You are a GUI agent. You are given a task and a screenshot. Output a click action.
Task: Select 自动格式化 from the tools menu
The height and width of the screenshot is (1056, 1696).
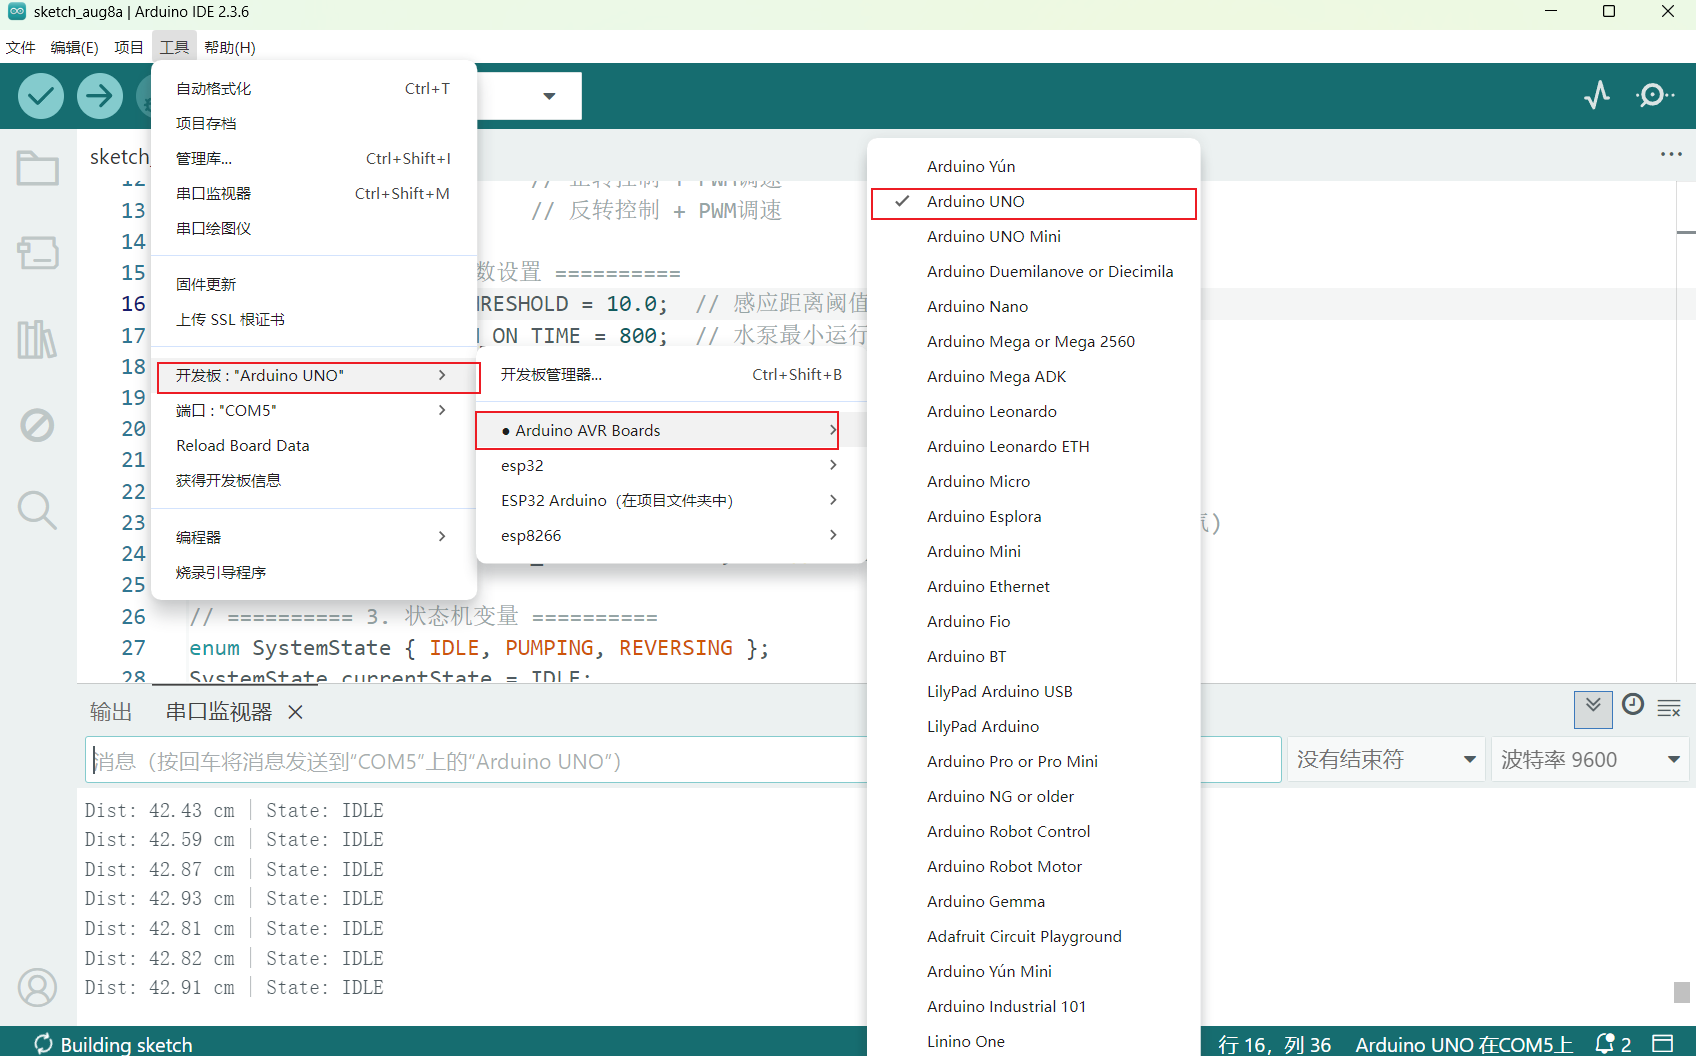click(x=314, y=89)
